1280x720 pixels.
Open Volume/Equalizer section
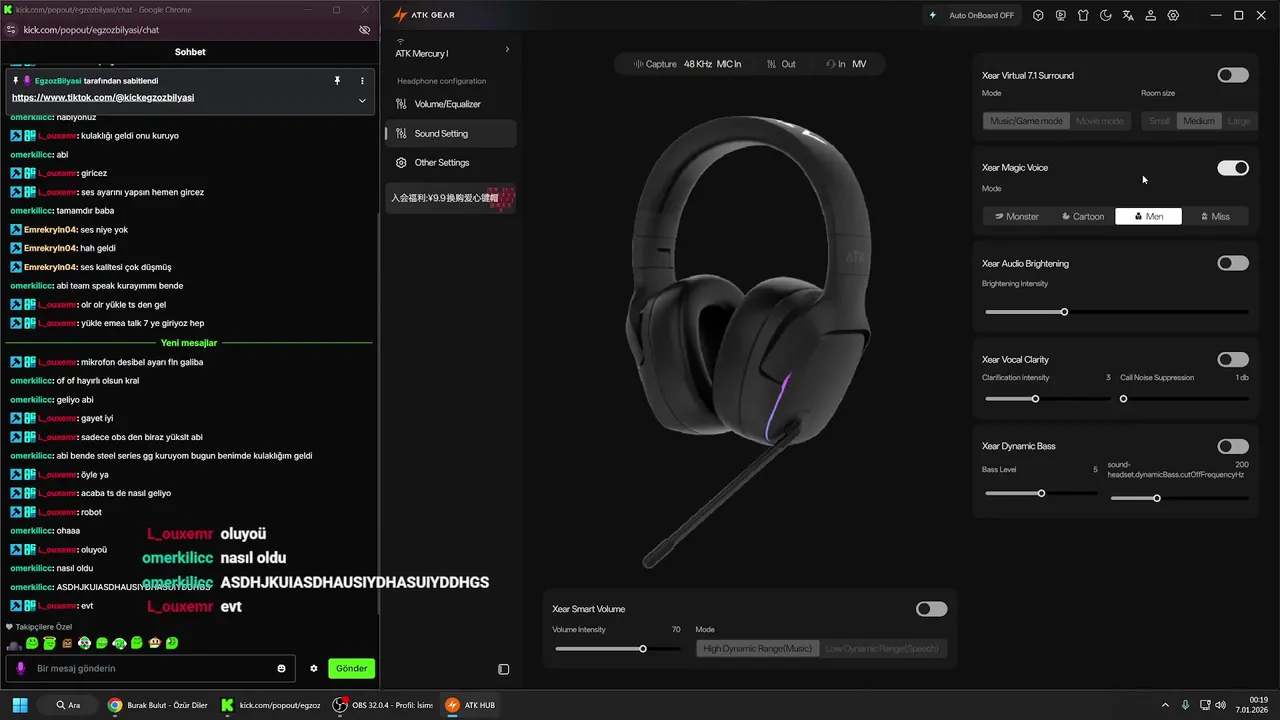450,104
